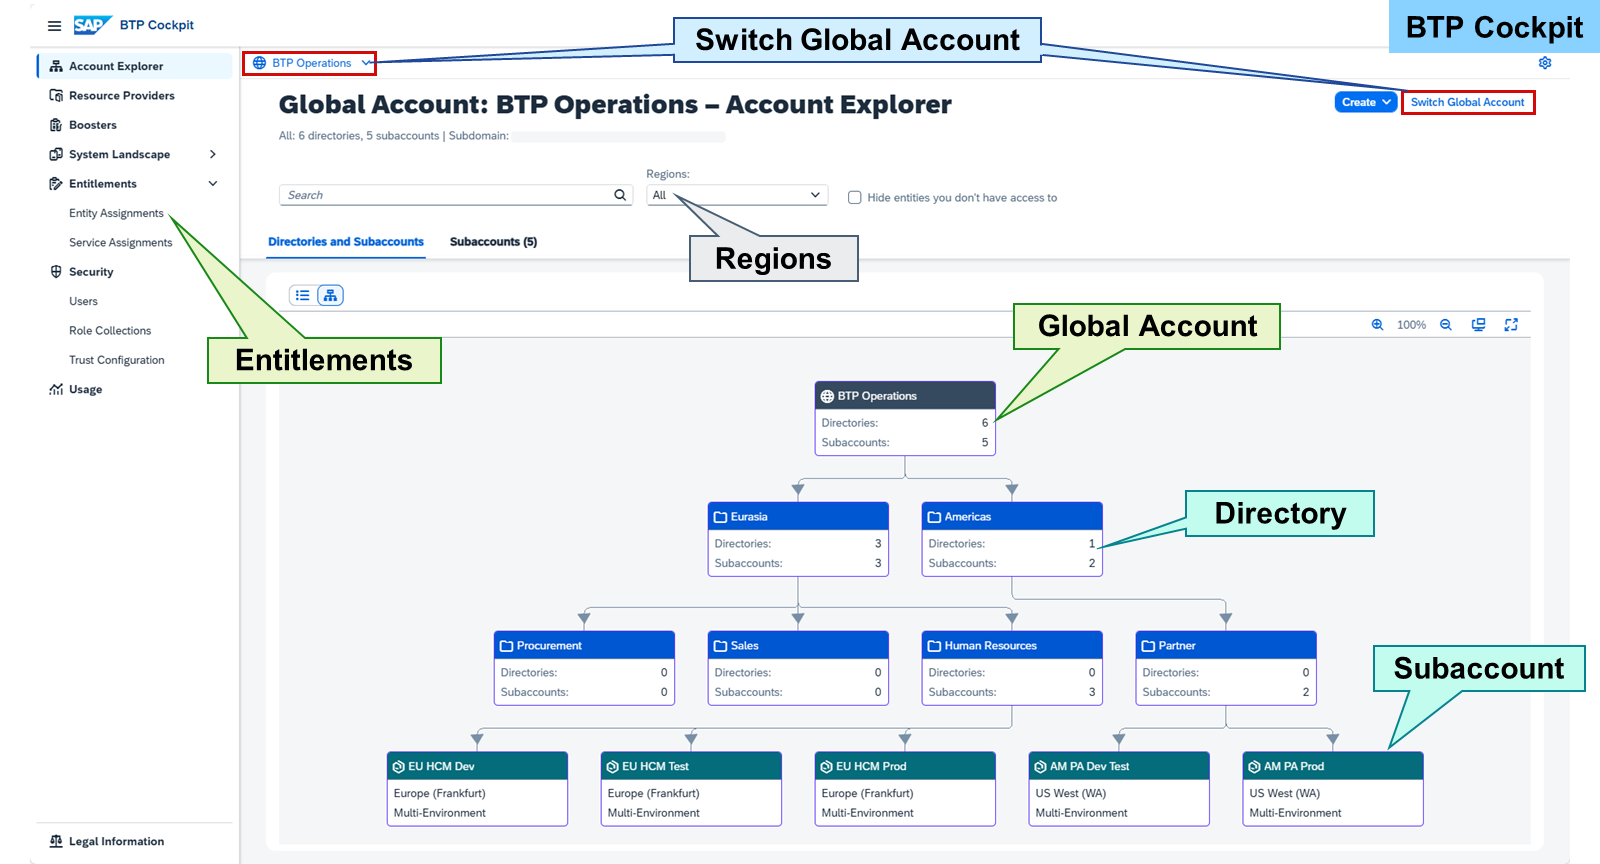Click the Search input field
The image size is (1600, 864).
pyautogui.click(x=455, y=195)
